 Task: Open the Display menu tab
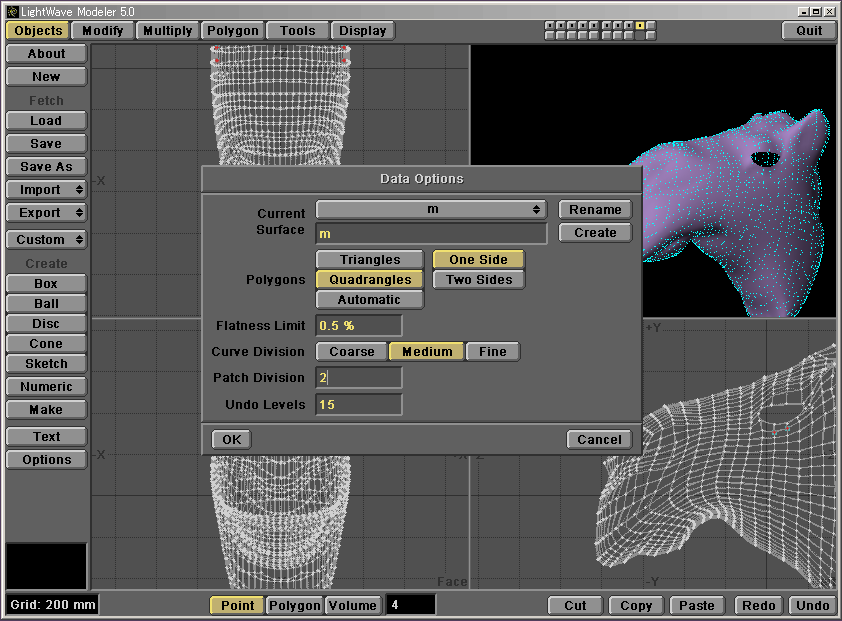(x=362, y=30)
